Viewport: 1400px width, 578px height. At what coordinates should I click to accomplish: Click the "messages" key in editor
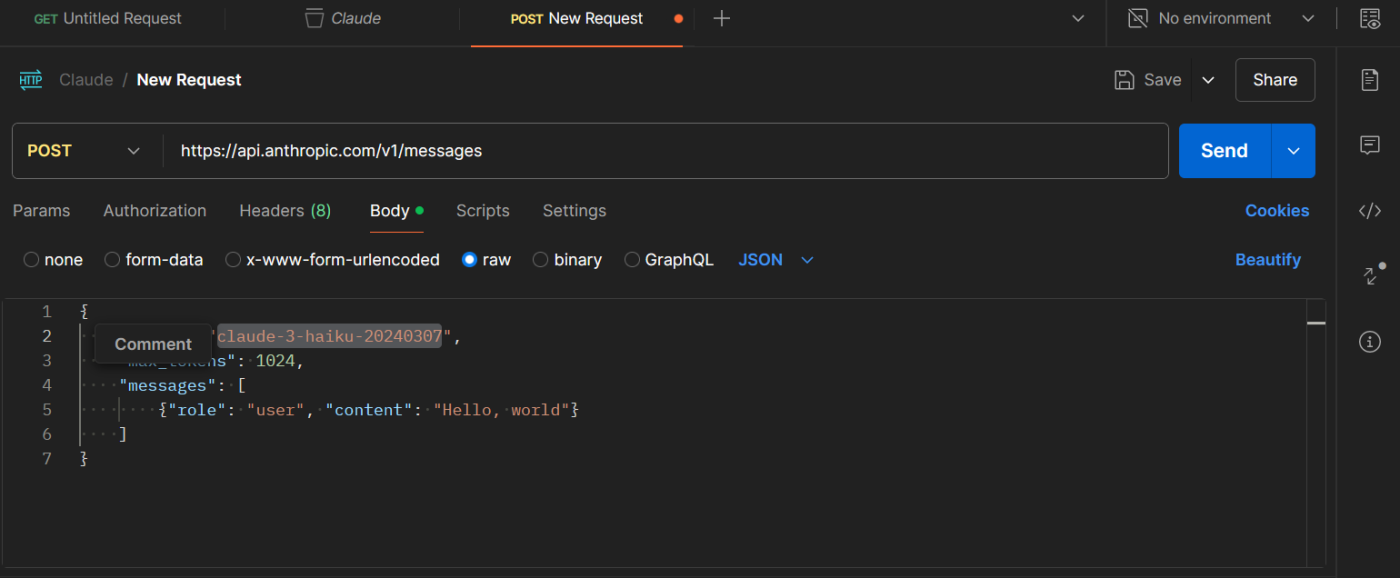pyautogui.click(x=169, y=386)
